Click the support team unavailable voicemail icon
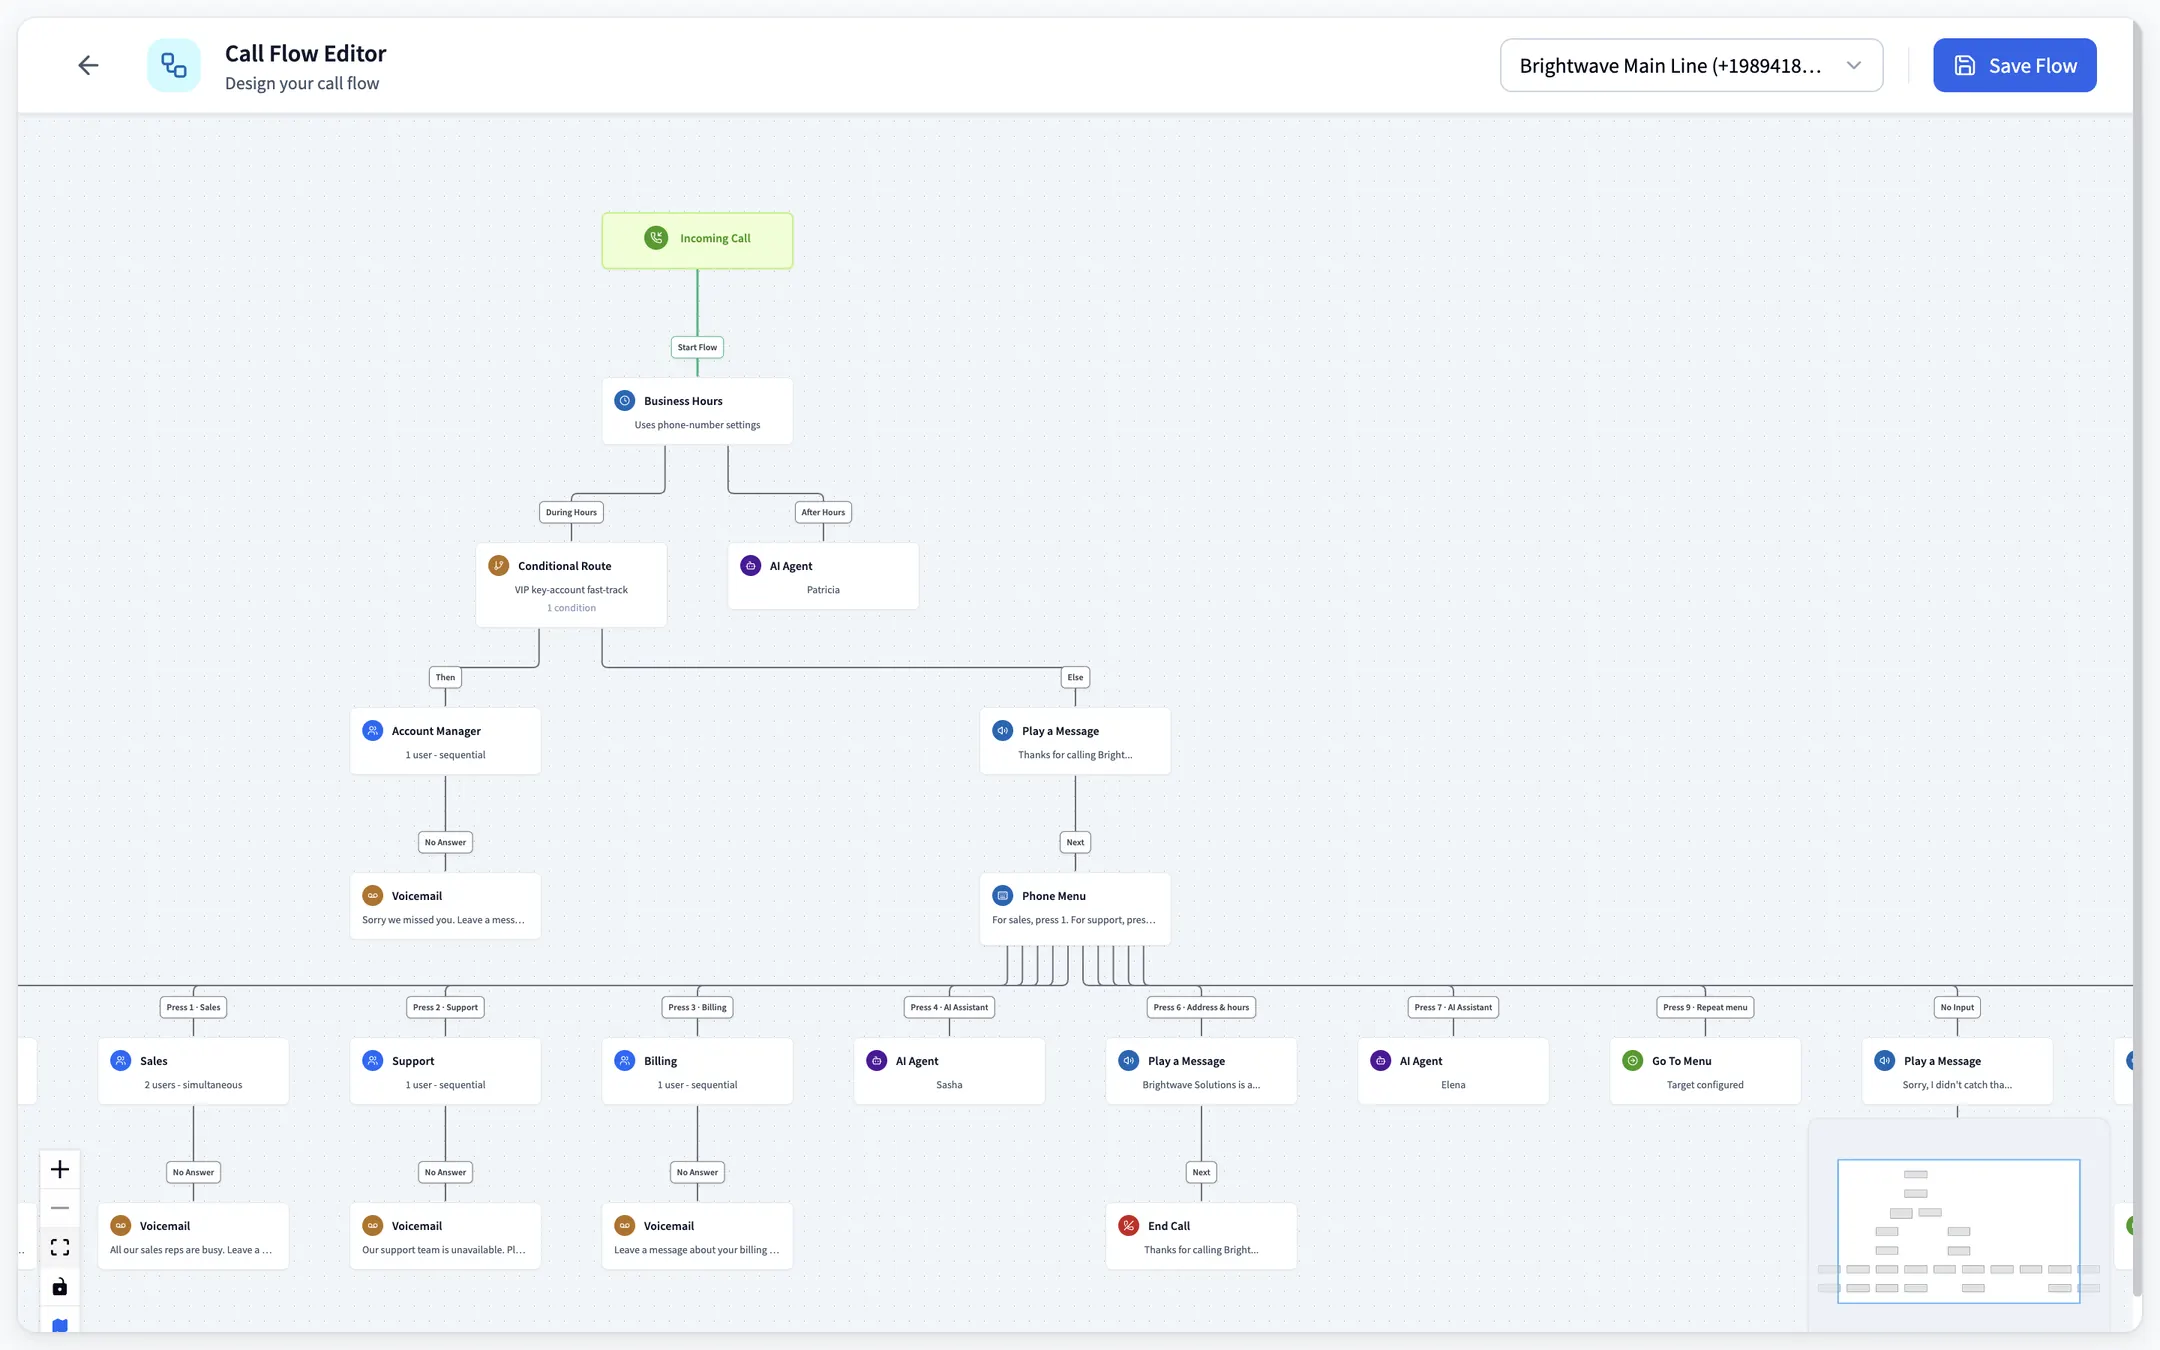Screen dimensions: 2160x1350 (x=372, y=1226)
